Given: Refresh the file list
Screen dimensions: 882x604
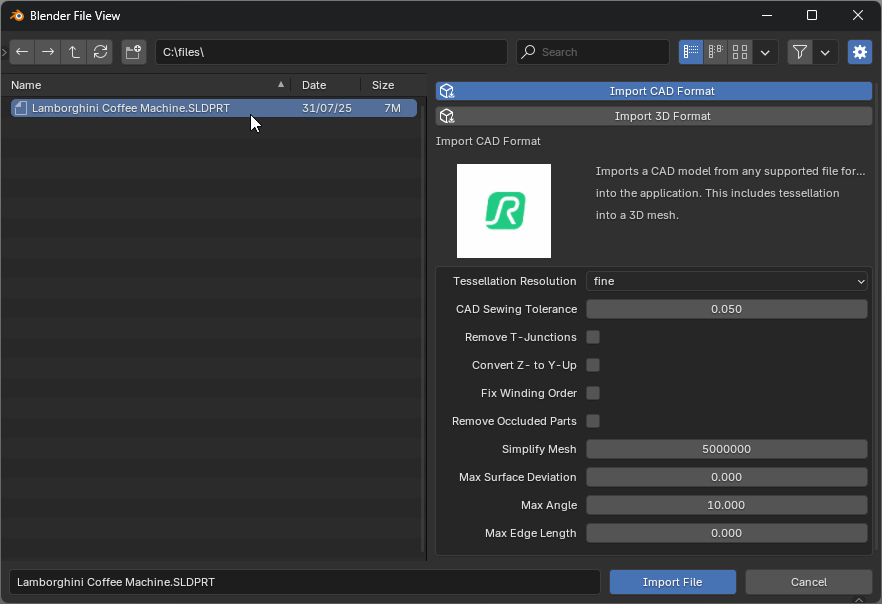Looking at the screenshot, I should coord(100,52).
